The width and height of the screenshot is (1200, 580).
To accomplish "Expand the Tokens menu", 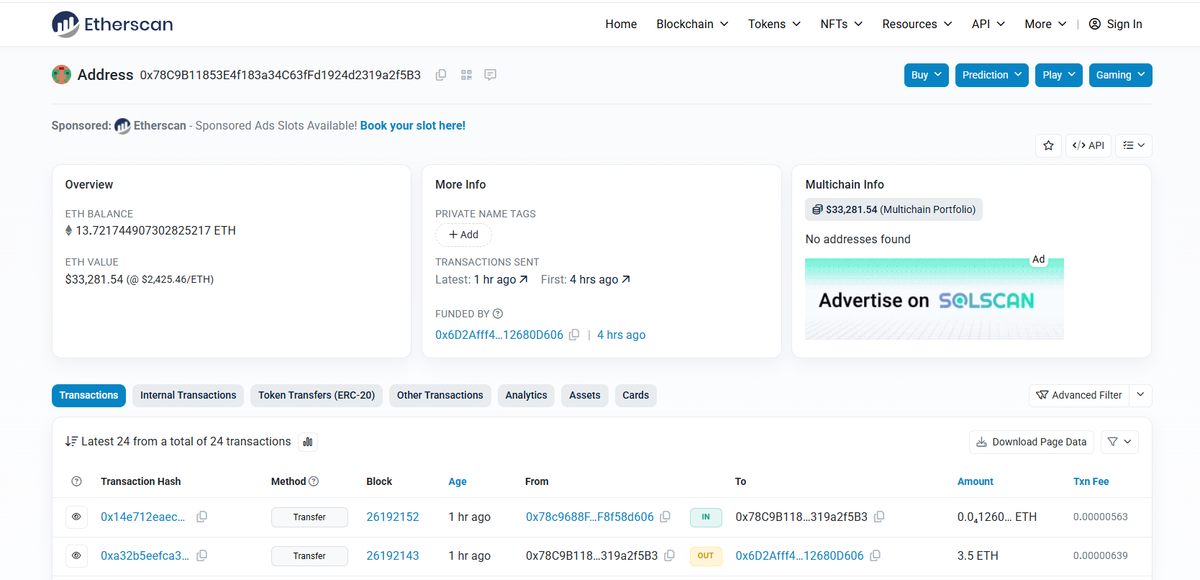I will 774,24.
